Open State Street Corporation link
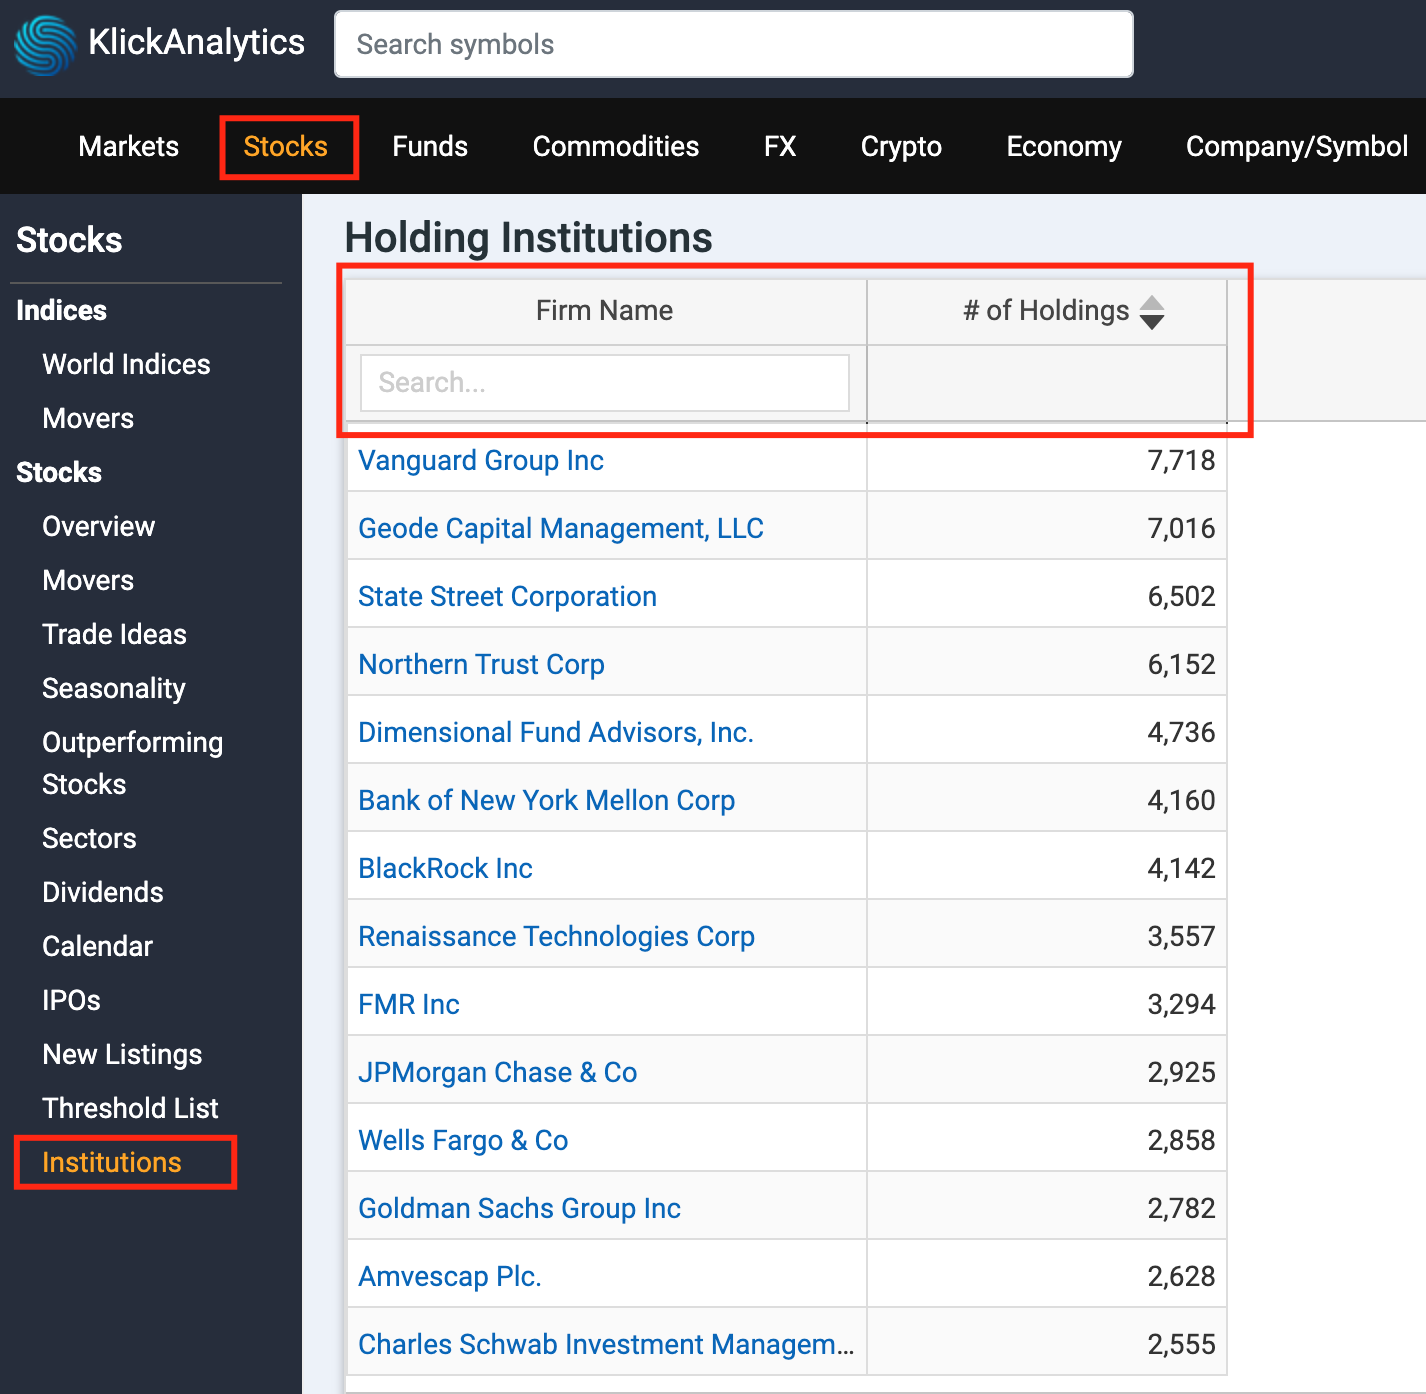 (x=507, y=596)
